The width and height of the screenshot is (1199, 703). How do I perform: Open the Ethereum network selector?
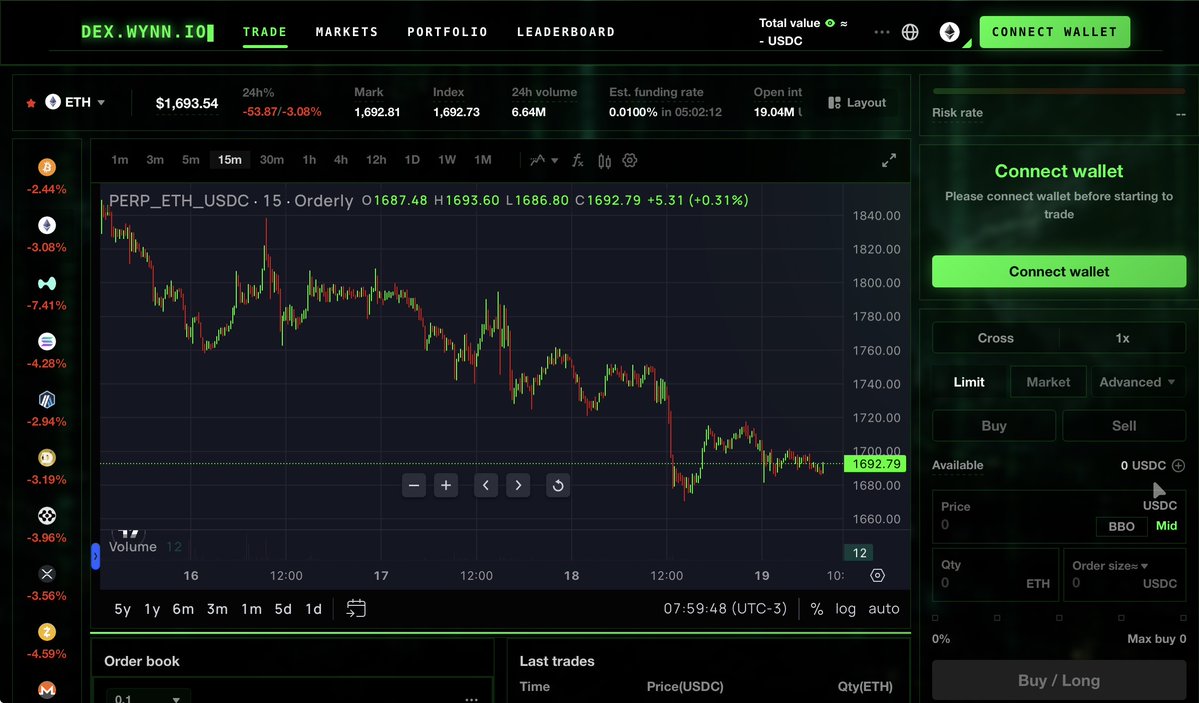950,32
